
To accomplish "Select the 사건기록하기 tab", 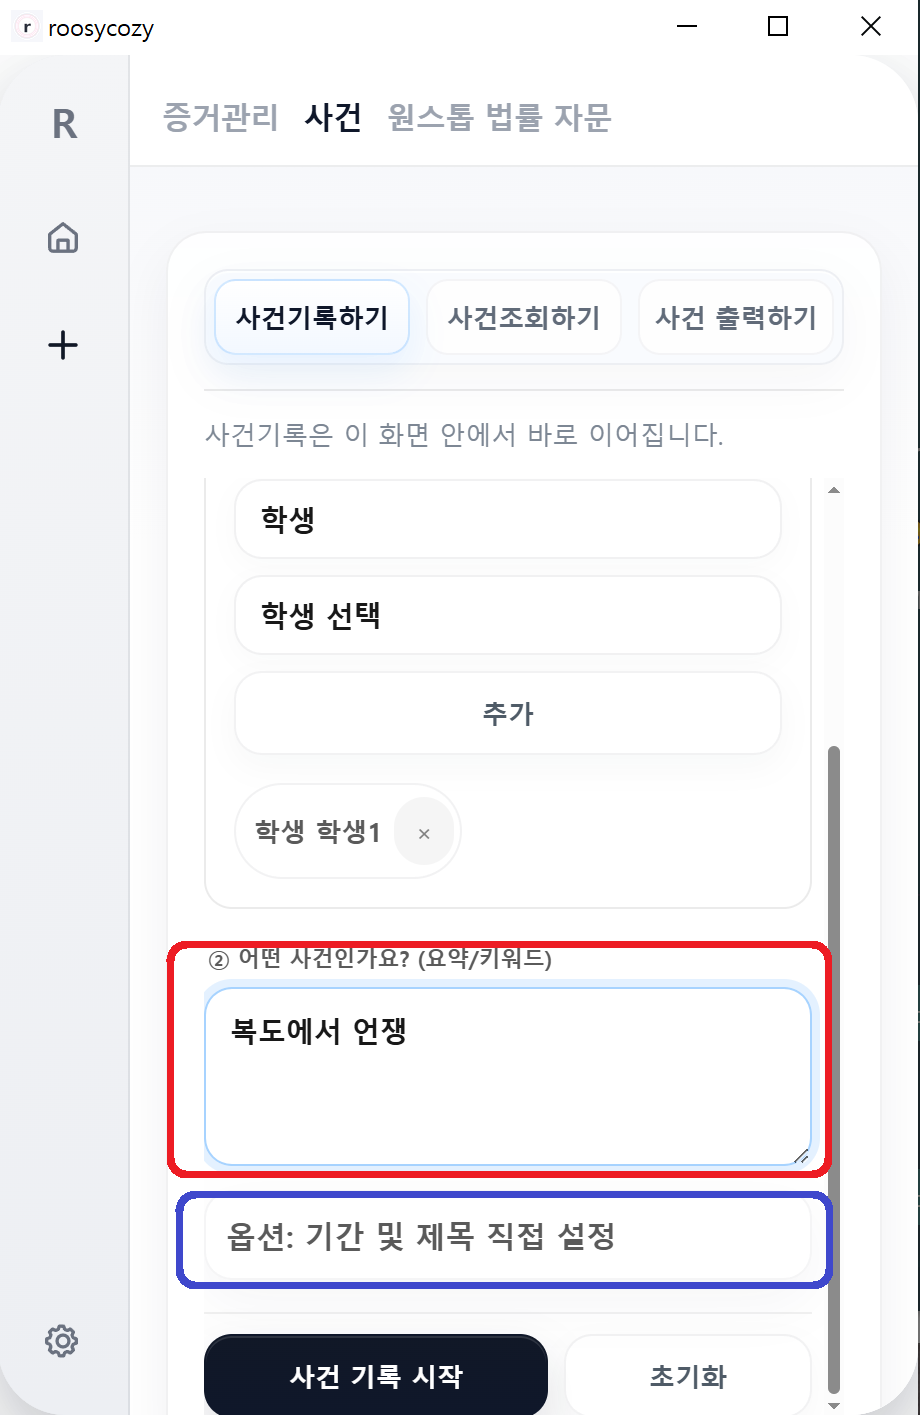I will click(310, 317).
